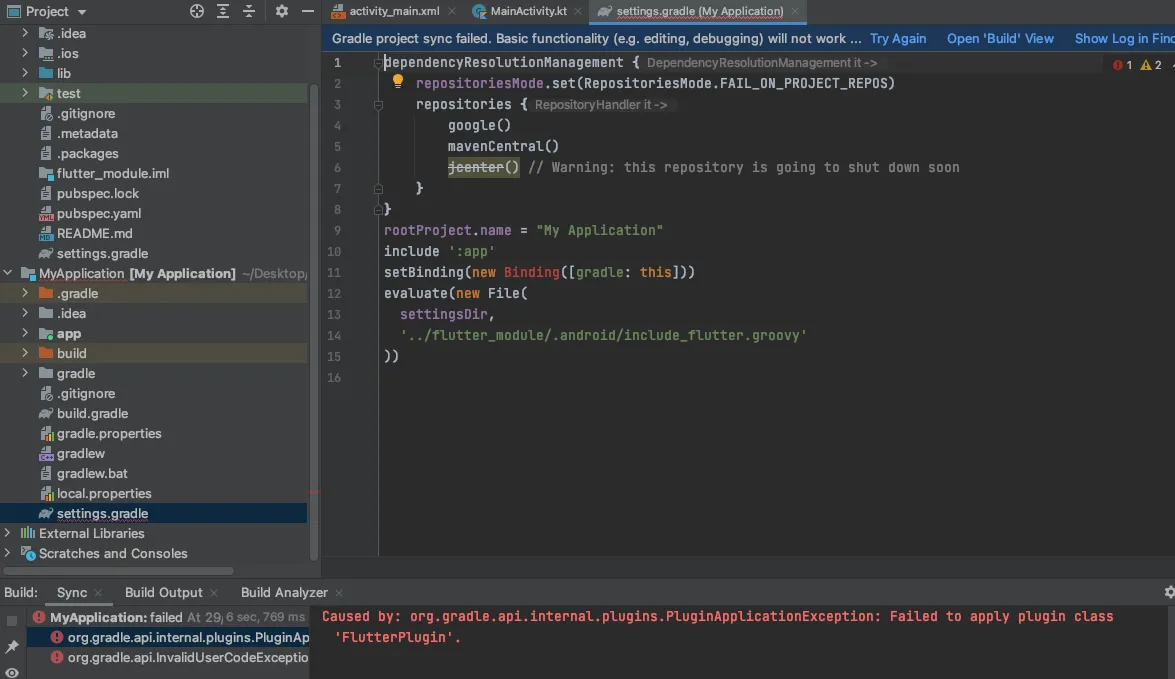Open the Build panel settings gear
1175x679 pixels.
1169,592
